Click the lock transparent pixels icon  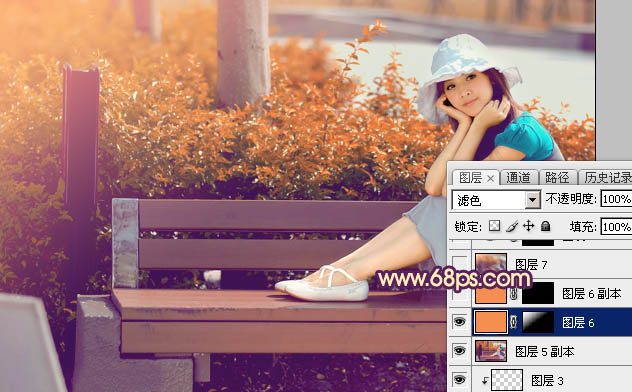coord(495,226)
